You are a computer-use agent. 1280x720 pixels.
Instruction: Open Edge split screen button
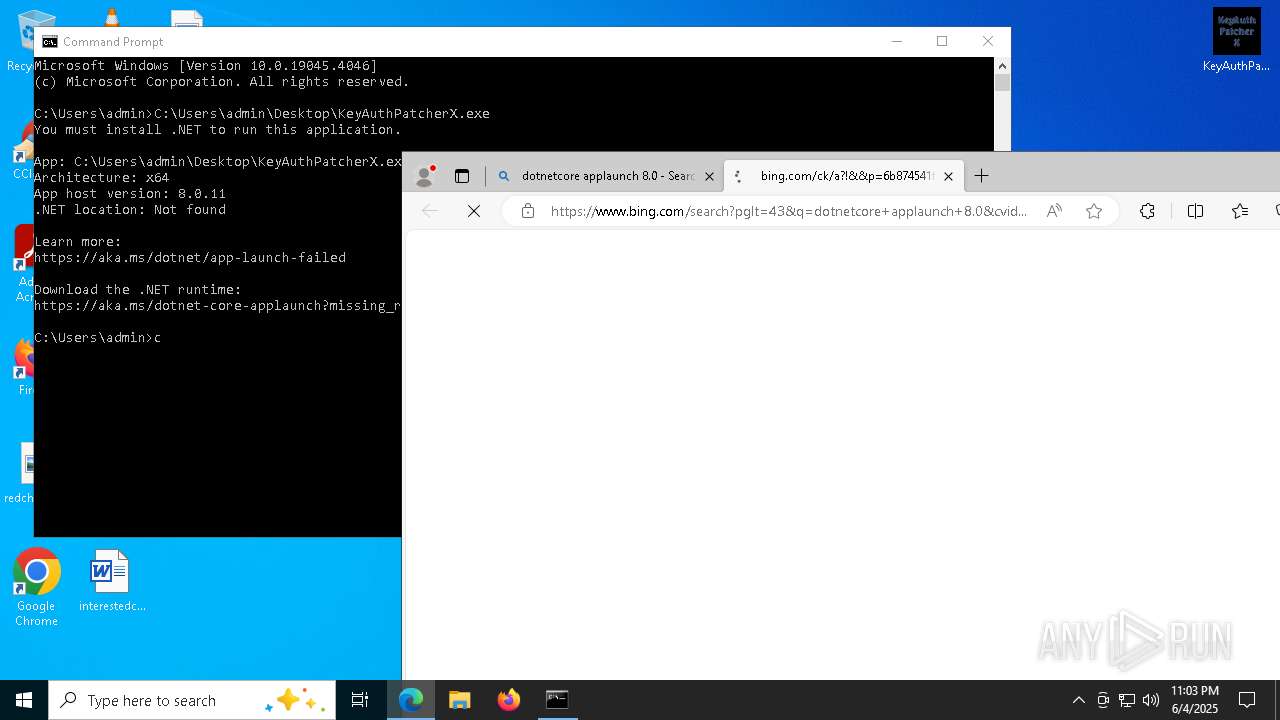1195,211
